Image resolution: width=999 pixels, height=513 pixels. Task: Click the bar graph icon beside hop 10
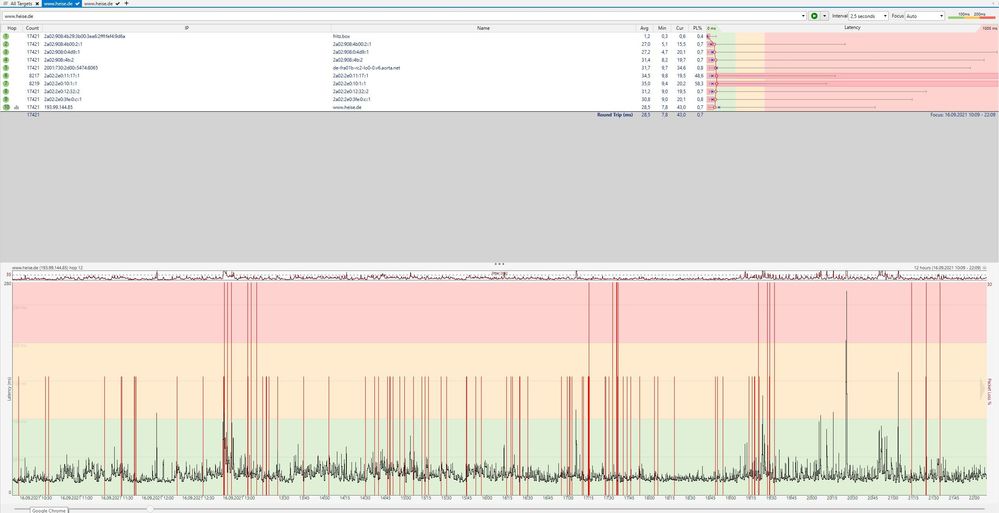(16, 107)
